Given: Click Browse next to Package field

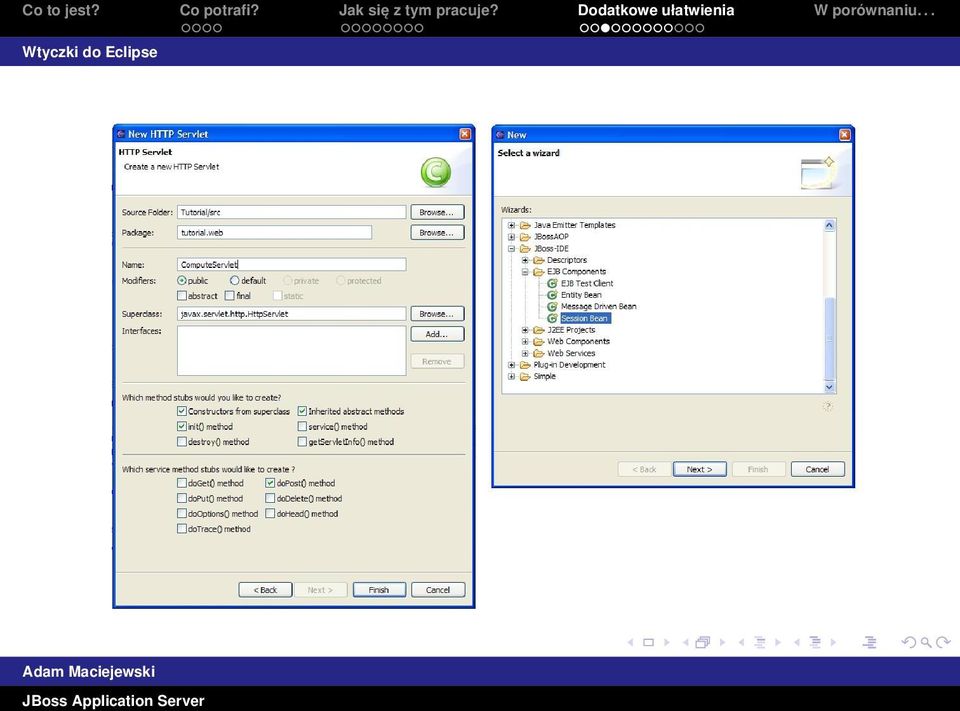Looking at the screenshot, I should (437, 233).
